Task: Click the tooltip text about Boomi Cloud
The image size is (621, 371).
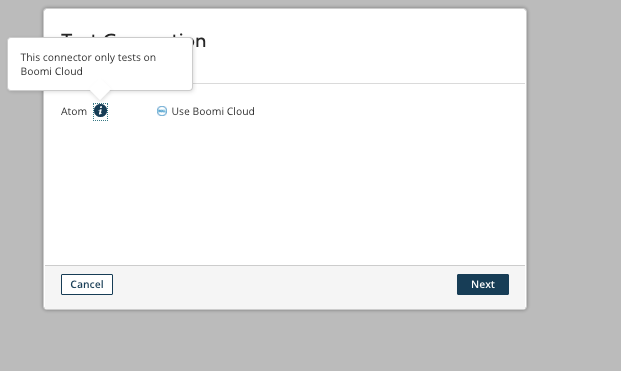Action: click(x=88, y=64)
